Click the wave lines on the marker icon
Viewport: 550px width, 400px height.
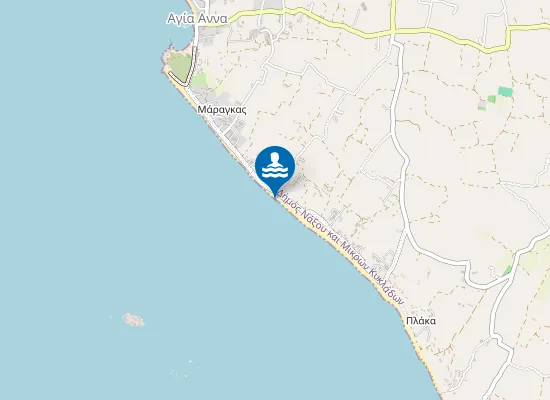275,173
